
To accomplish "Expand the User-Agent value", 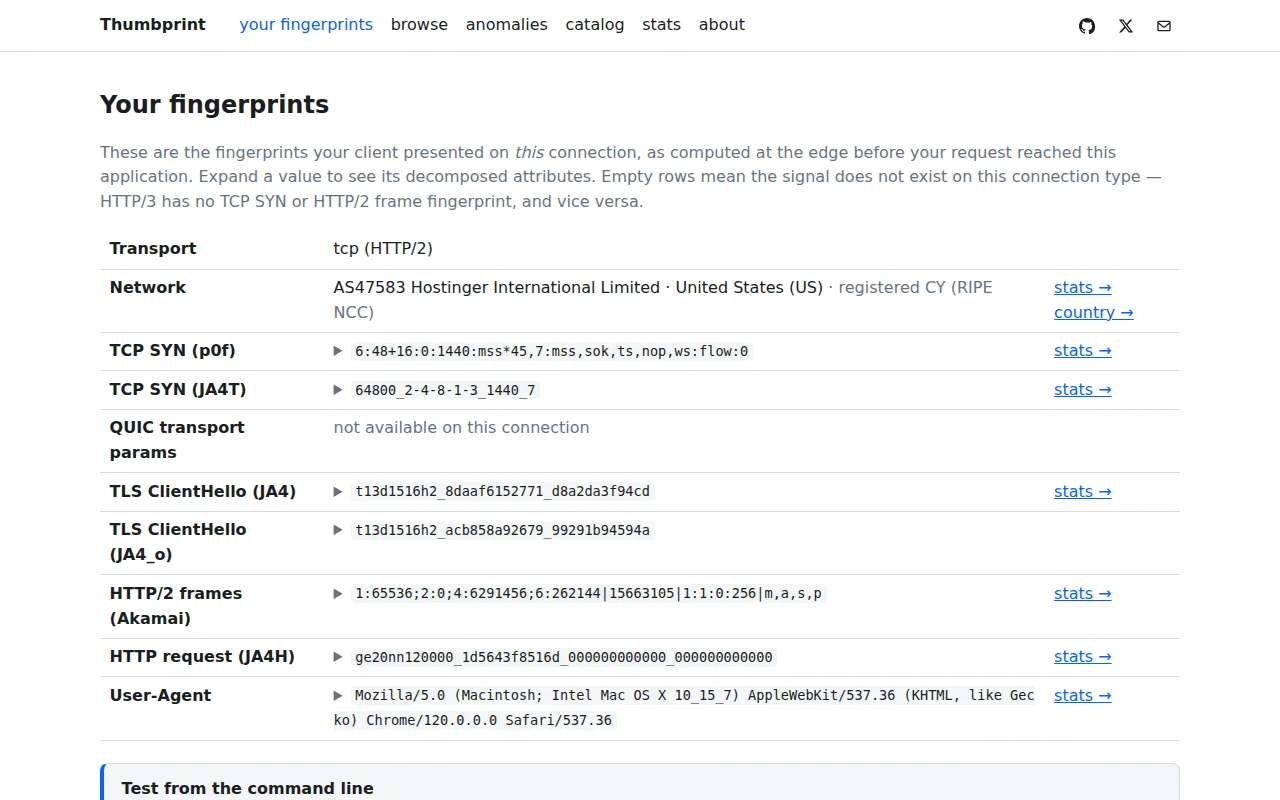I will pyautogui.click(x=338, y=695).
